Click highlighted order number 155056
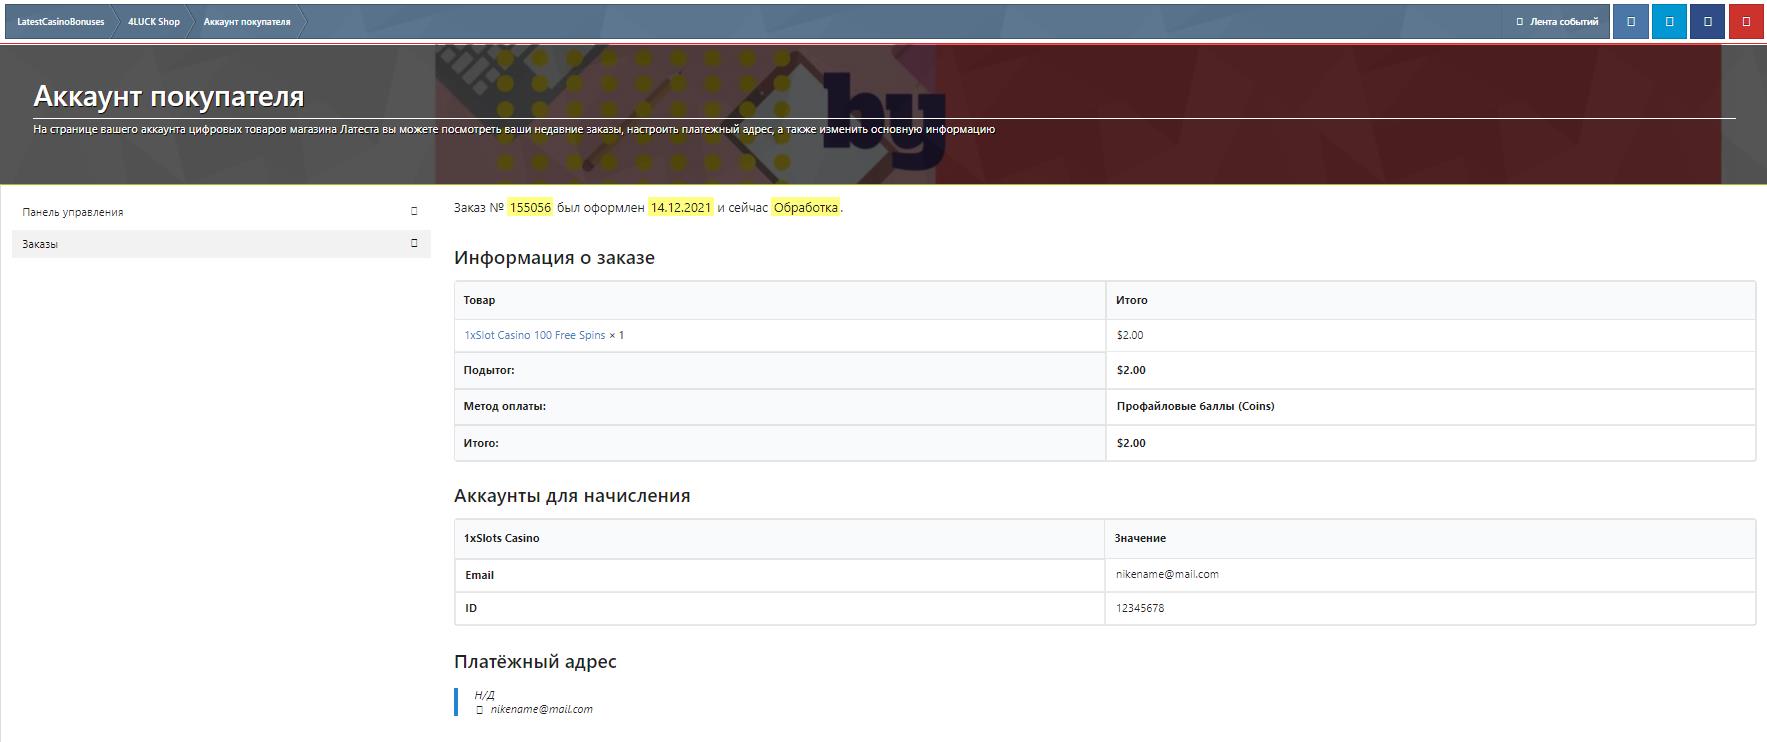The height and width of the screenshot is (742, 1767). point(530,208)
